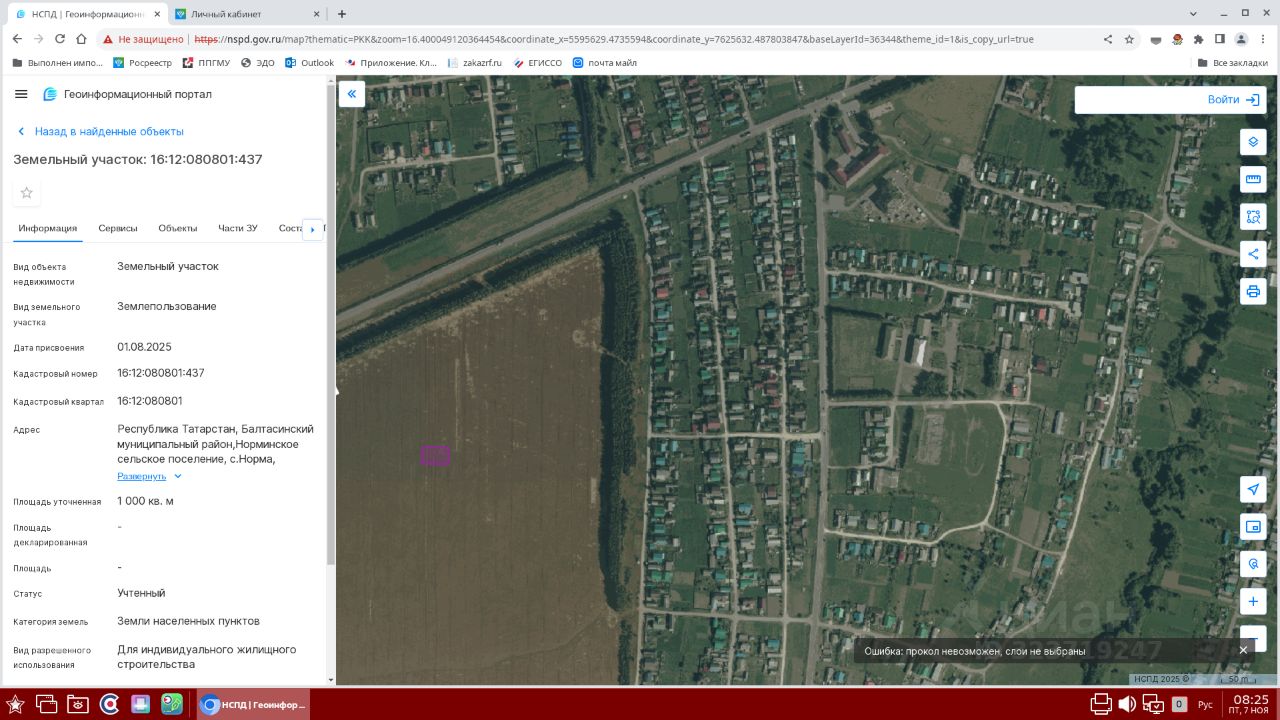The height and width of the screenshot is (720, 1280).
Task: Share the current map view
Action: click(x=1253, y=253)
